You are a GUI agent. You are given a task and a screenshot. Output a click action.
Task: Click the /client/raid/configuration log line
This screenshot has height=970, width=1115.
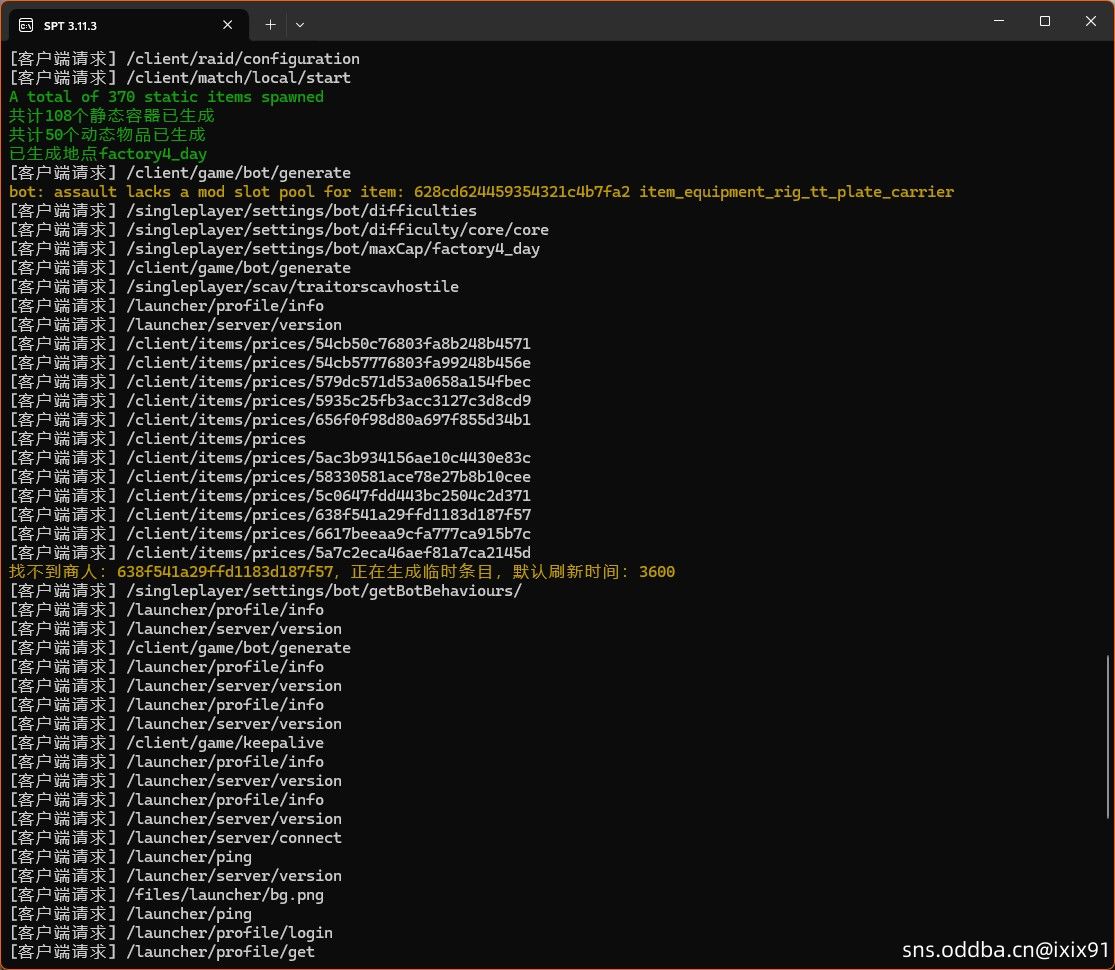pos(184,59)
